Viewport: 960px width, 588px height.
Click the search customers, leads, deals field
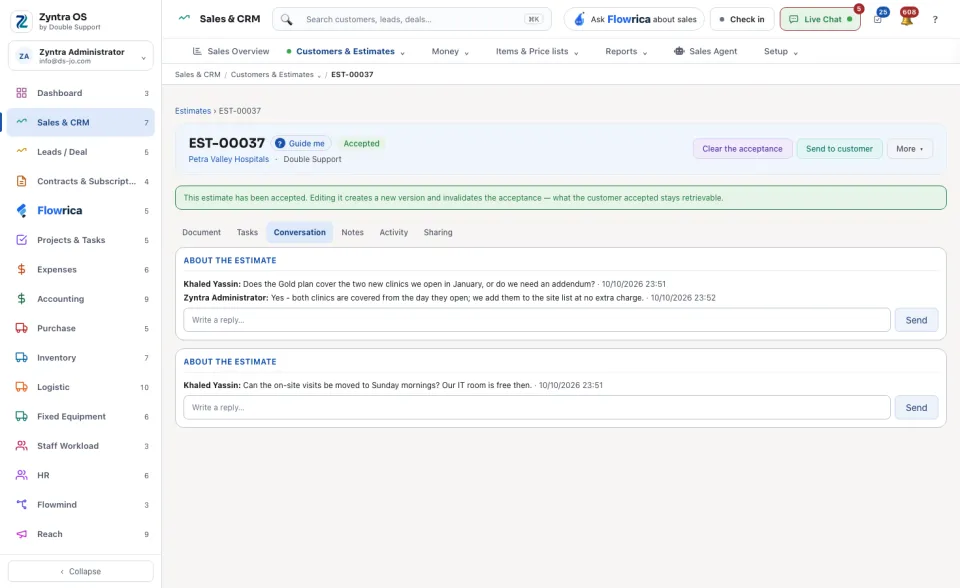pos(412,19)
